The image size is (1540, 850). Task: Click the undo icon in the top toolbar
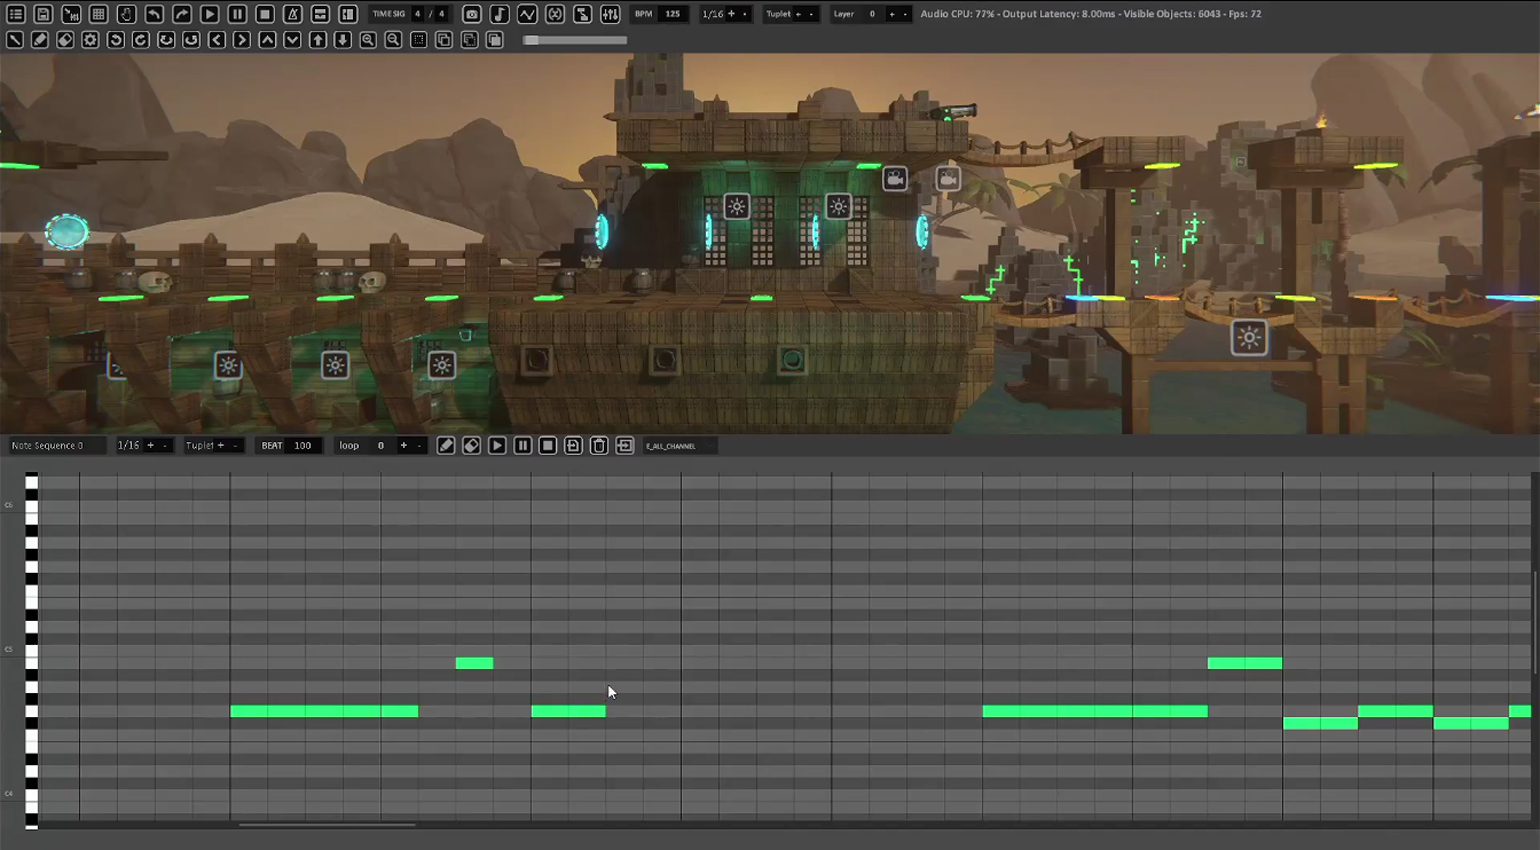click(x=152, y=15)
